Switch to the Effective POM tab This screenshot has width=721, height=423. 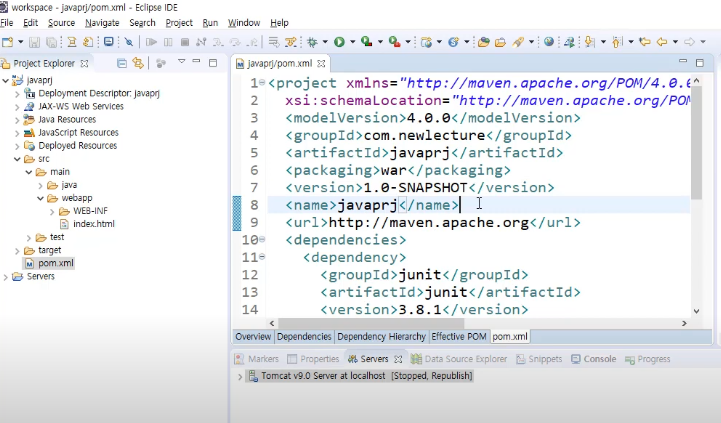pyautogui.click(x=458, y=337)
